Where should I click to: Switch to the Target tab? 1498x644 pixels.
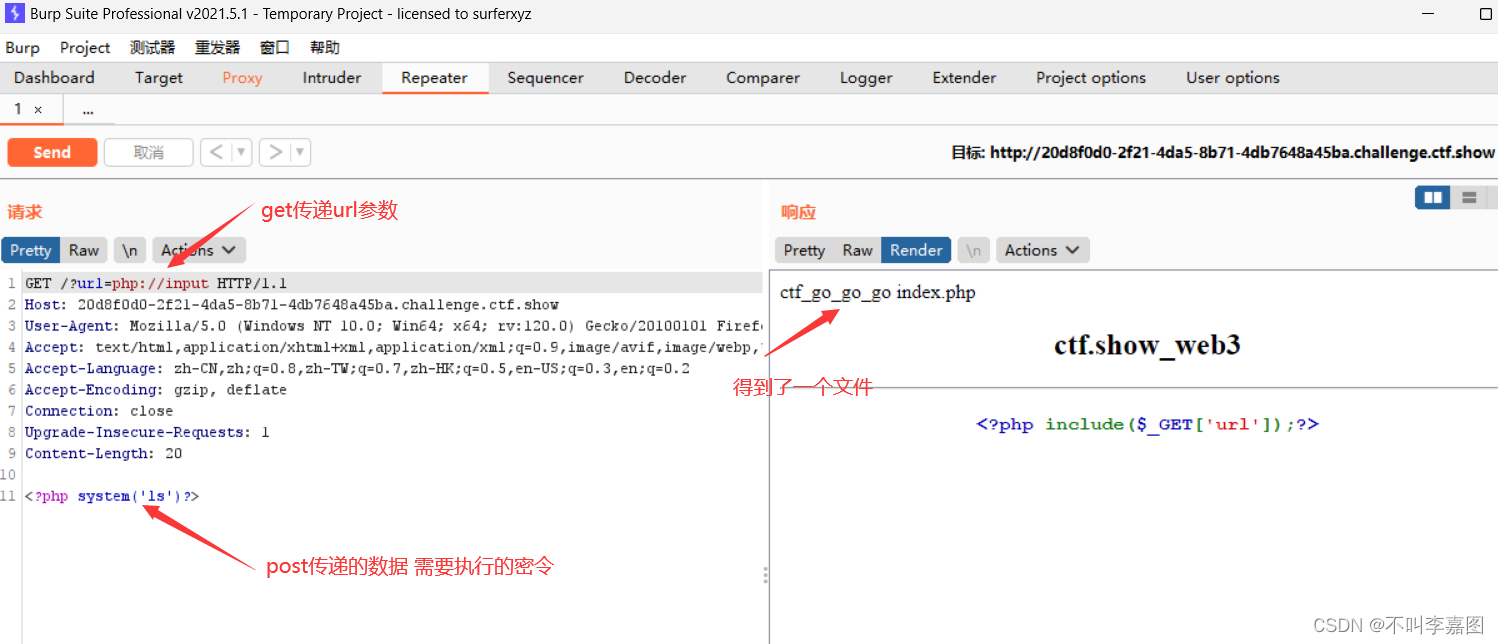coord(159,78)
